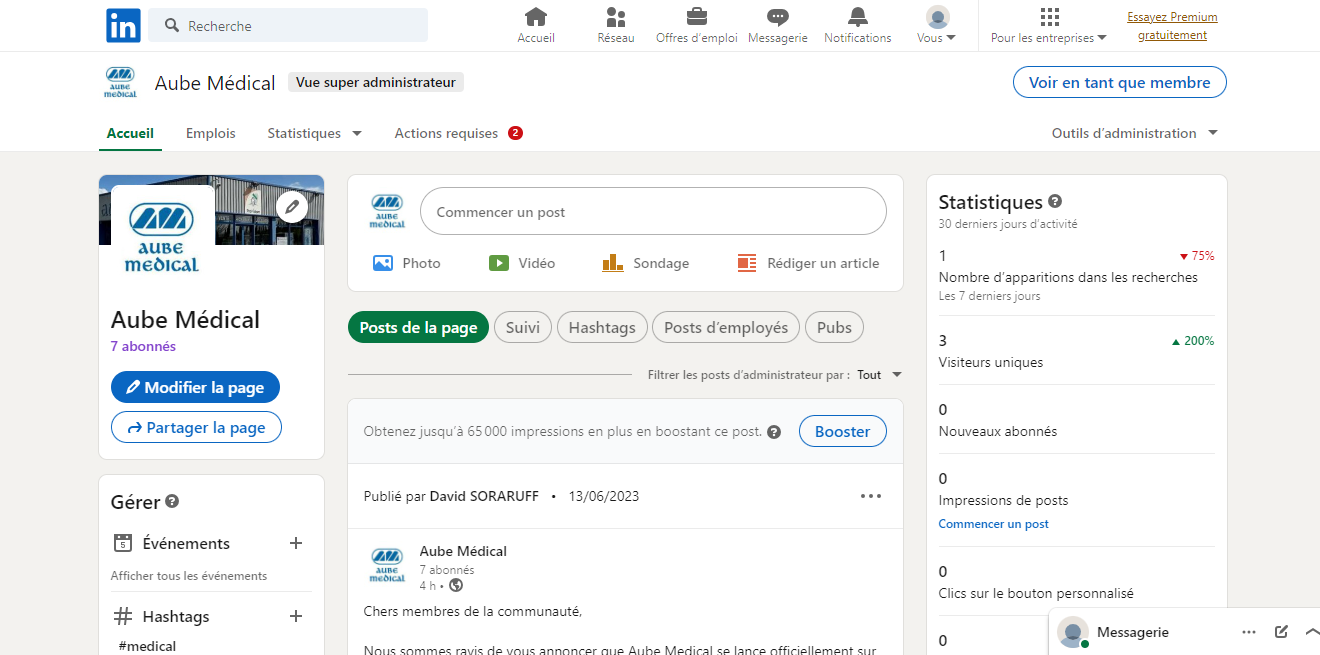Click Aube Médical author name in post
The width and height of the screenshot is (1320, 655).
(x=463, y=551)
